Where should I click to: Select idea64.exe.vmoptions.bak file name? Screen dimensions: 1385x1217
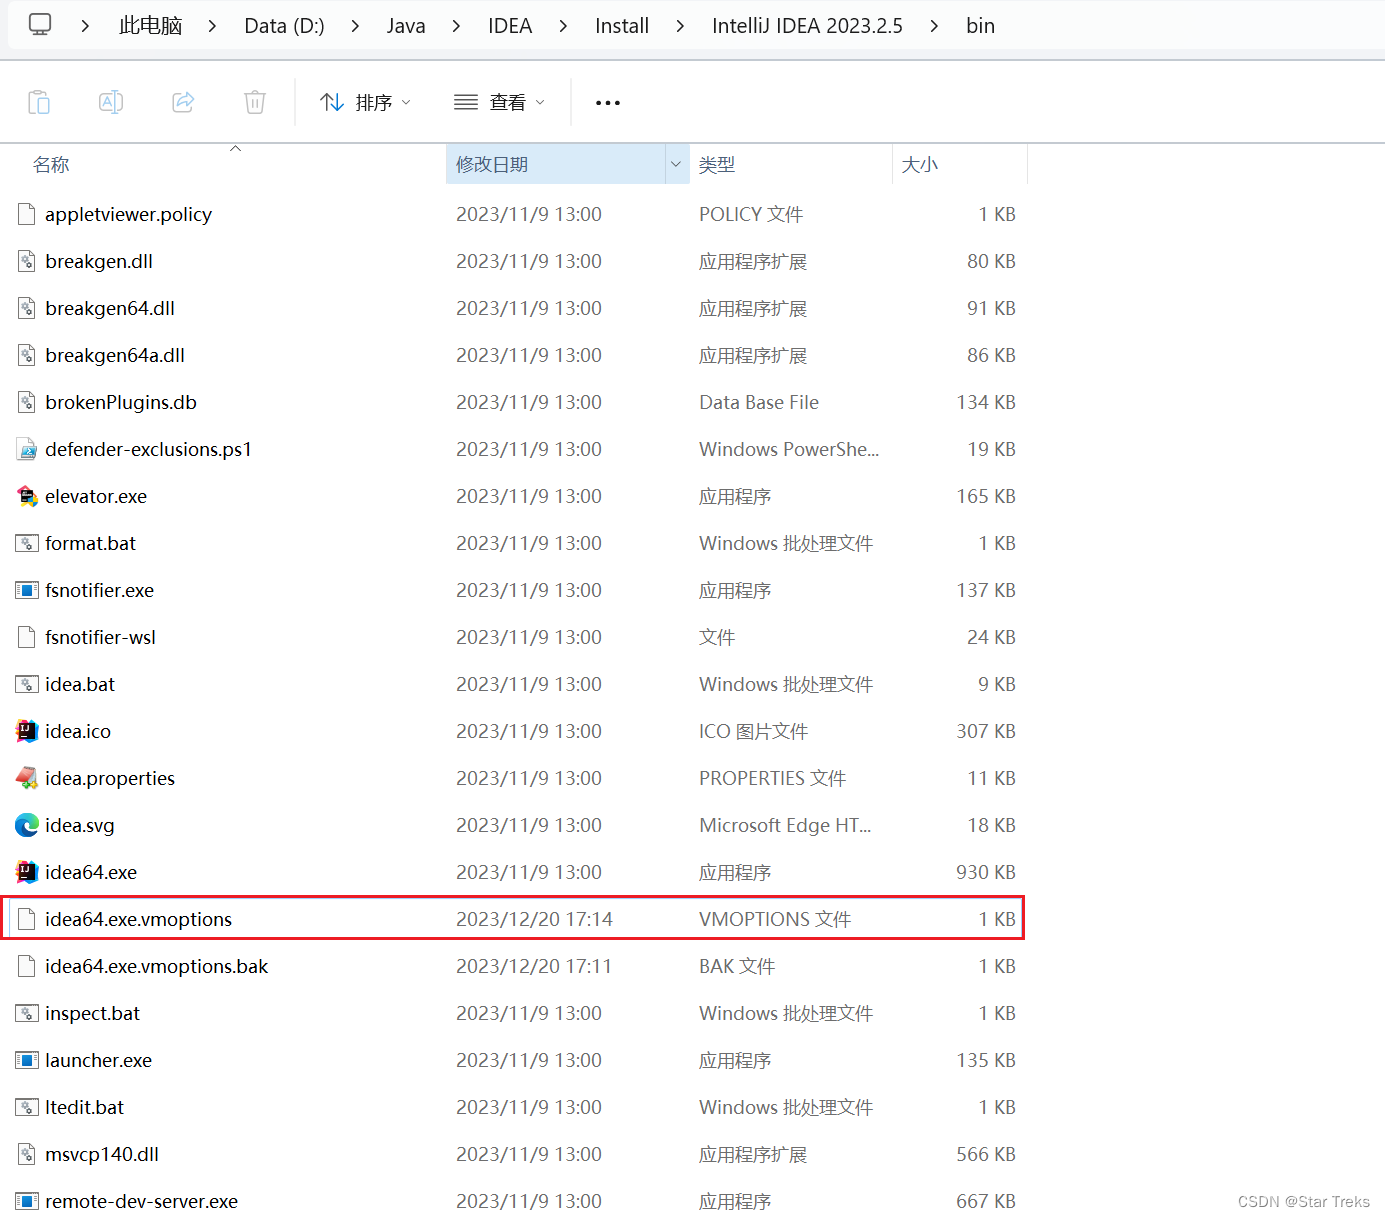tap(157, 966)
